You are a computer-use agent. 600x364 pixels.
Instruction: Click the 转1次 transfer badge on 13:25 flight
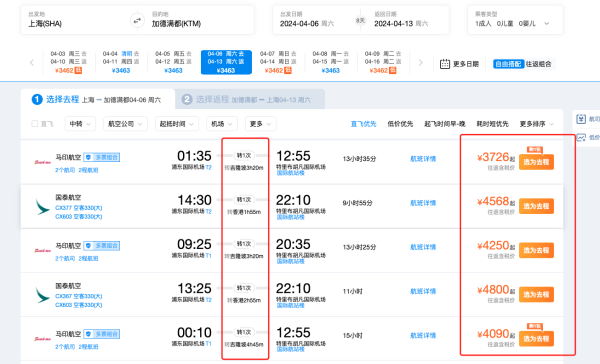tap(244, 288)
